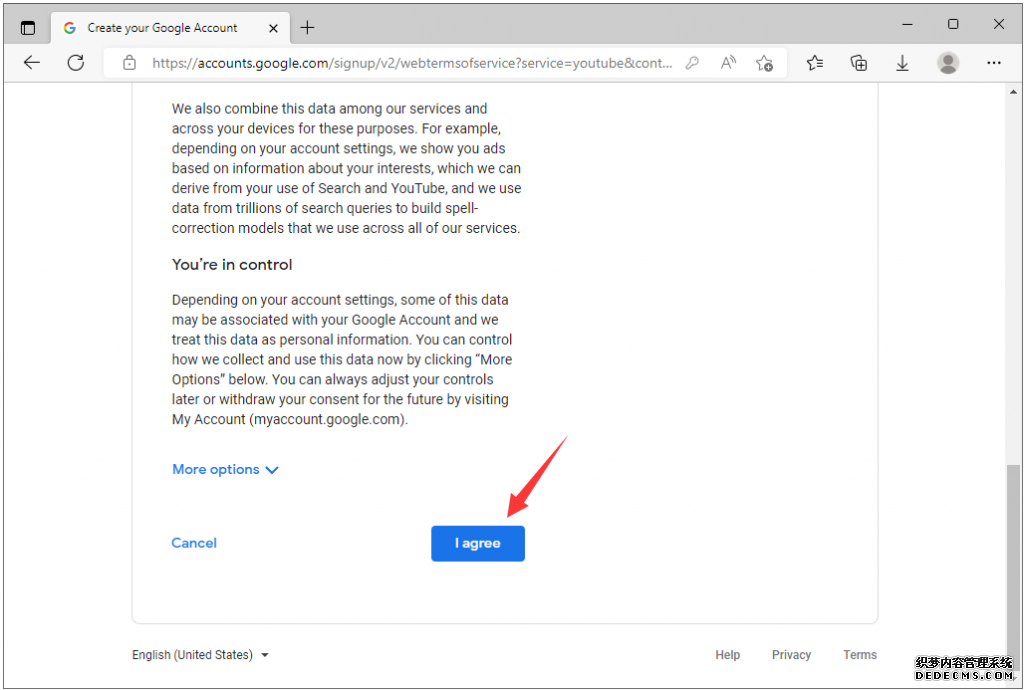Click the scrollbar up arrow

pyautogui.click(x=1013, y=92)
